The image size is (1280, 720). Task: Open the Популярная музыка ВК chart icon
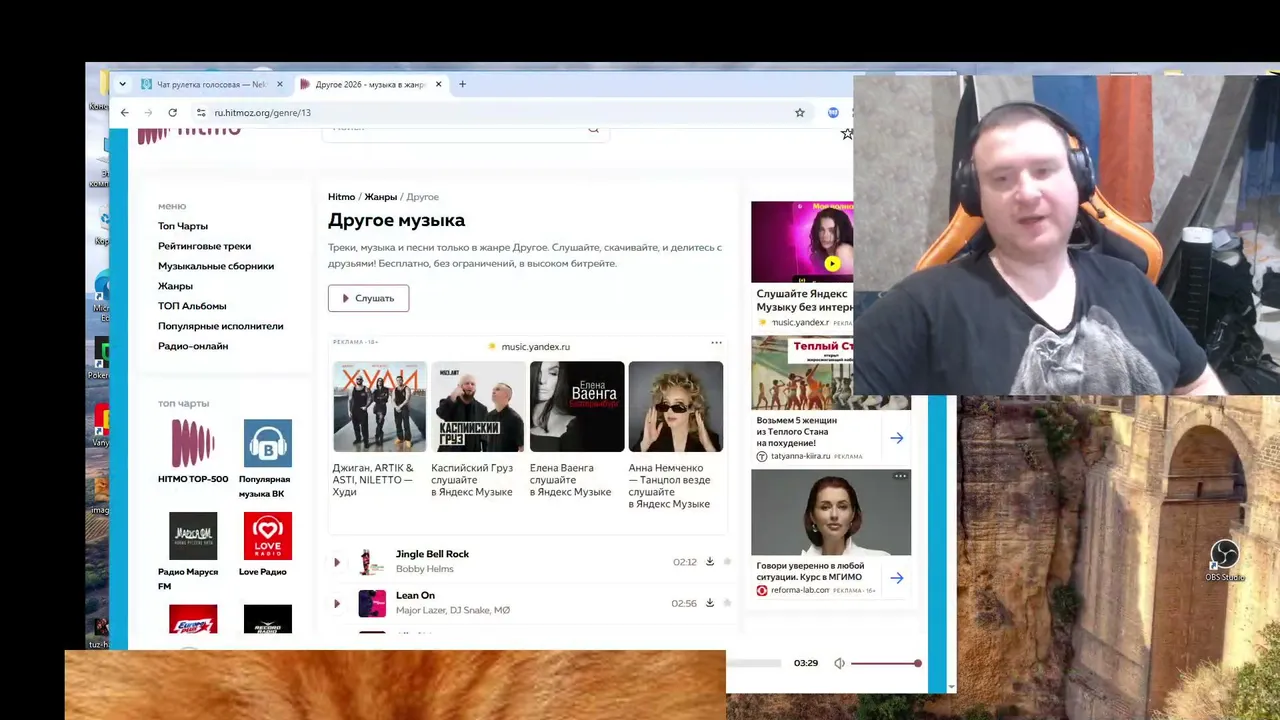point(268,444)
